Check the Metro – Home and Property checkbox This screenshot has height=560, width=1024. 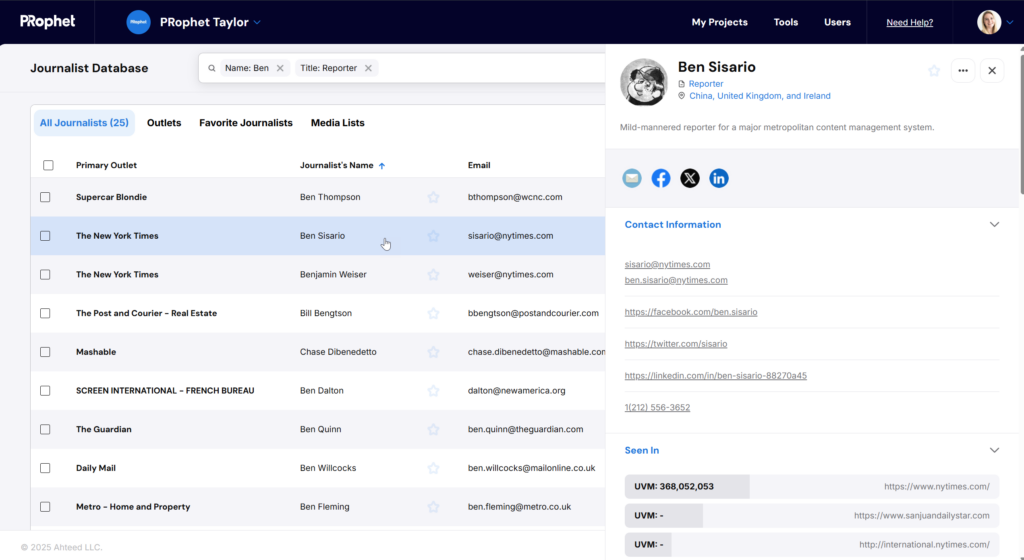tap(45, 506)
